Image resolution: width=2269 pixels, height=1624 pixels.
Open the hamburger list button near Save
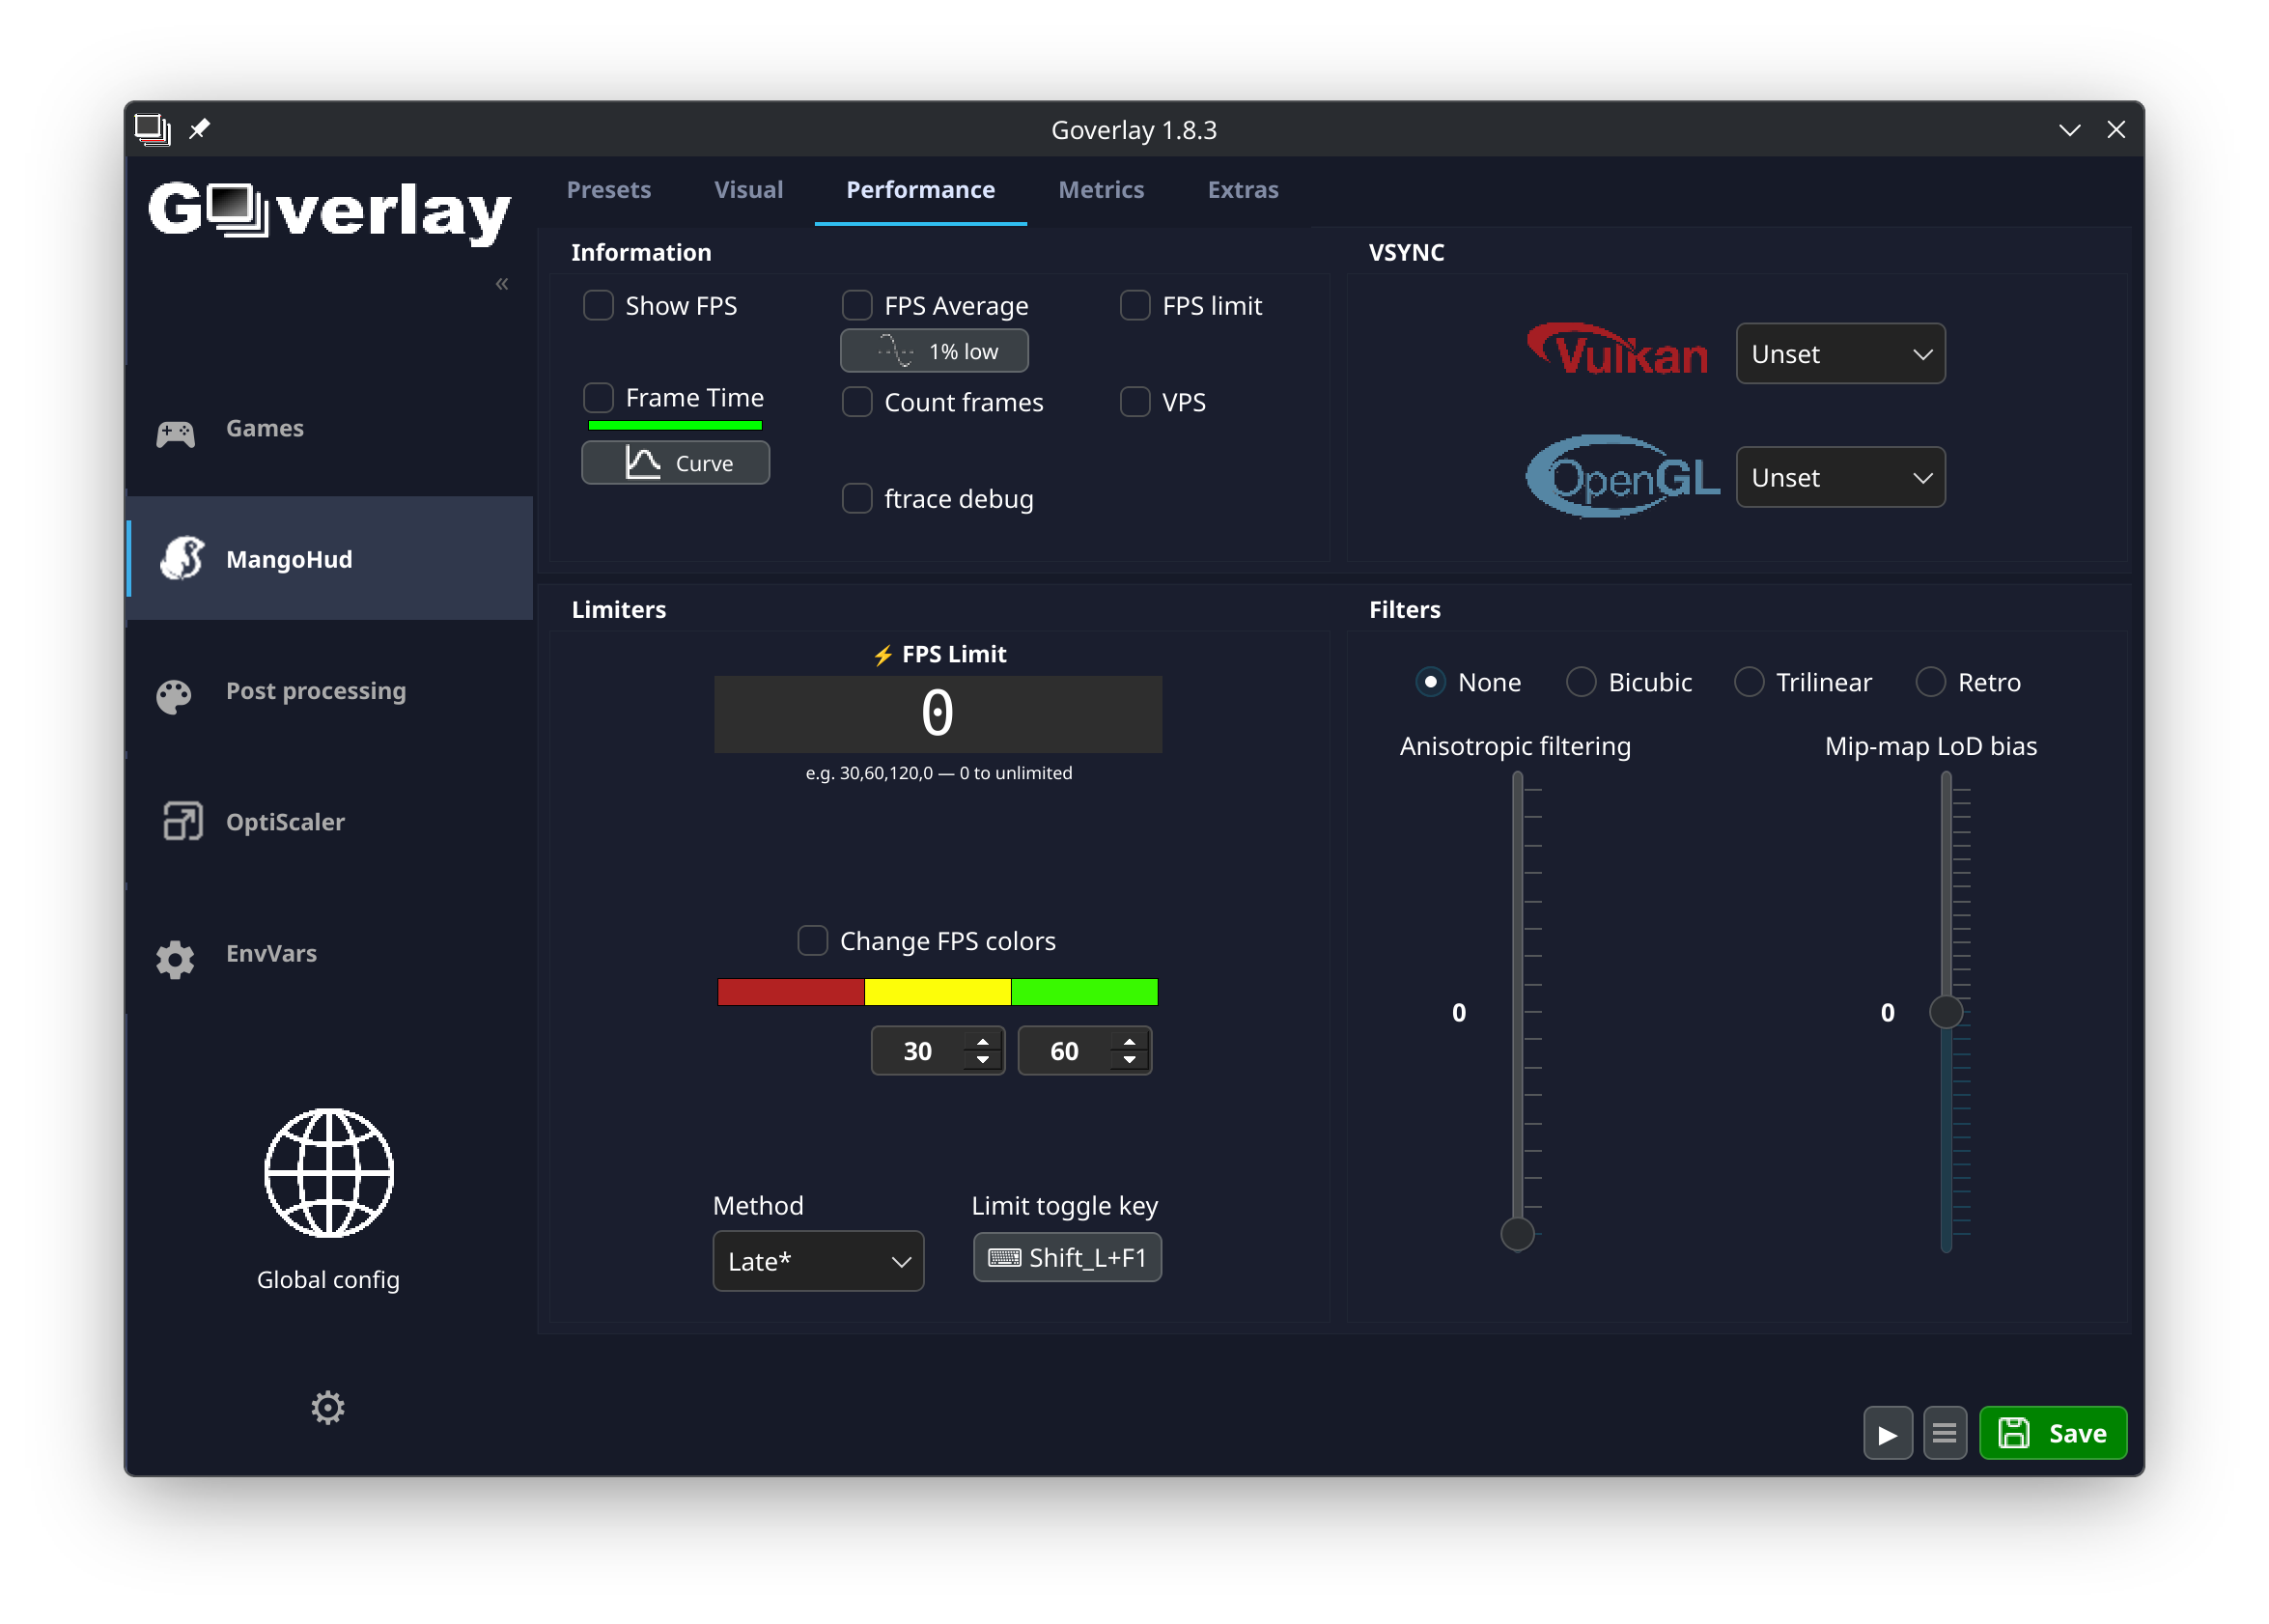(x=1943, y=1432)
